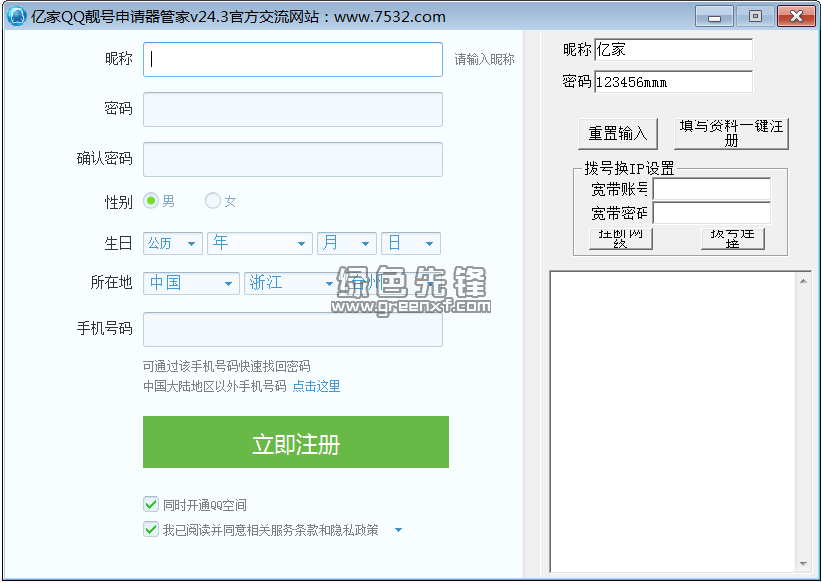Screen dimensions: 822x583
Task: Click the 填写资料一键注册 button
Action: tap(731, 134)
